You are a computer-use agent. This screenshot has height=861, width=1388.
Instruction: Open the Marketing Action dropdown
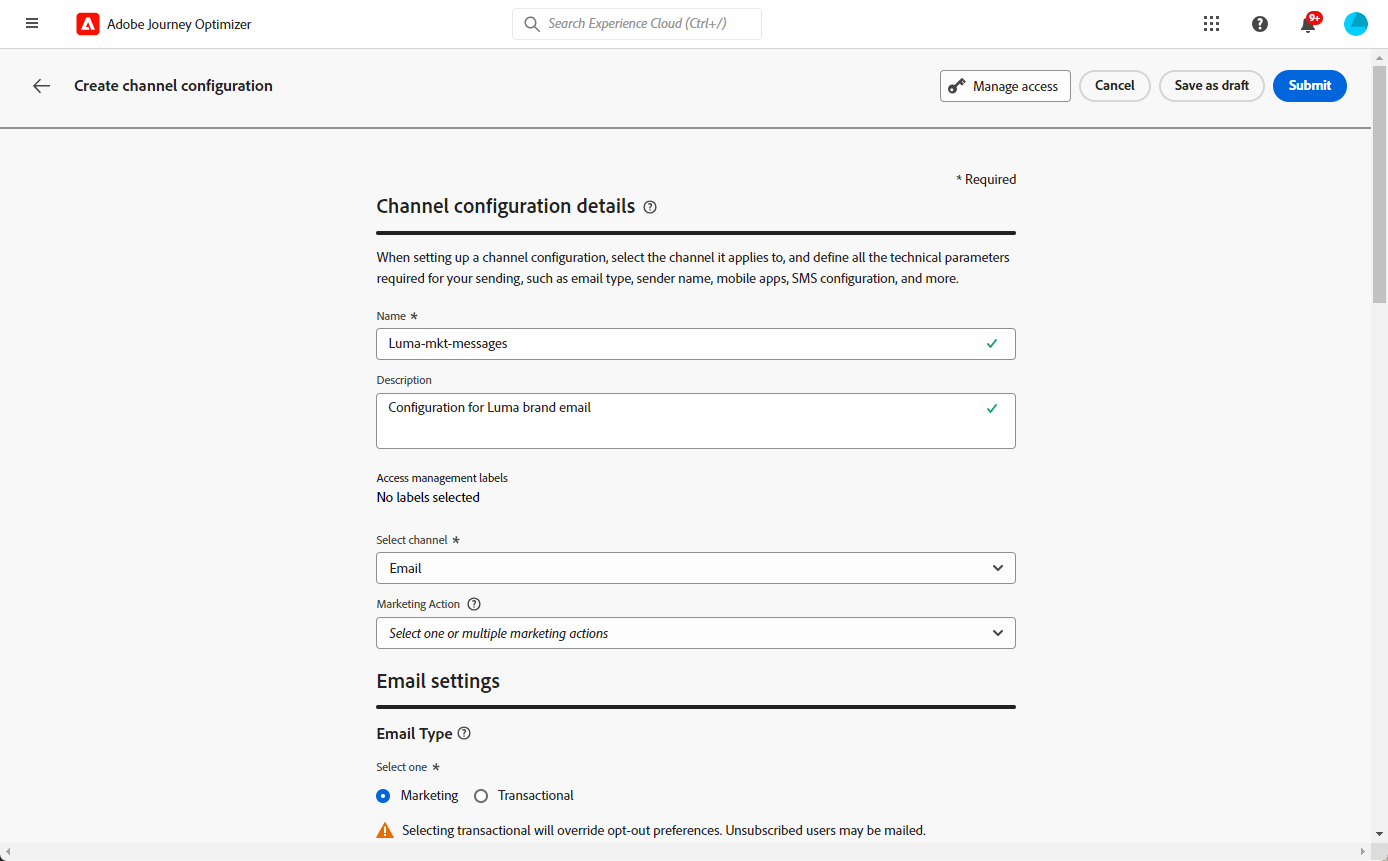696,633
